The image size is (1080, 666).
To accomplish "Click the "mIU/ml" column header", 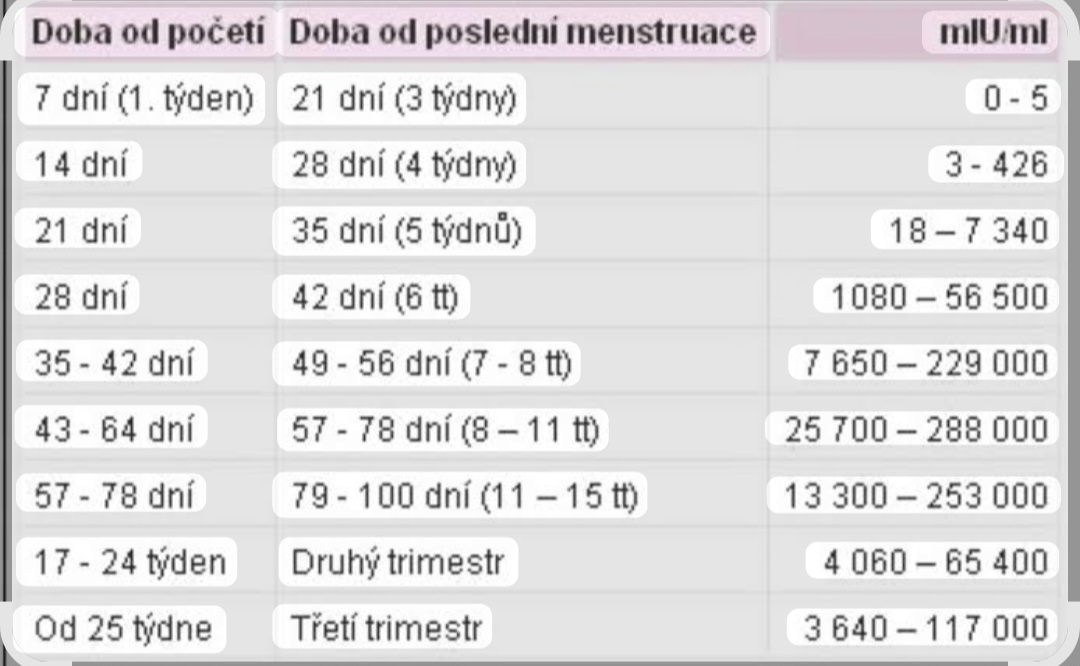I will tap(993, 34).
